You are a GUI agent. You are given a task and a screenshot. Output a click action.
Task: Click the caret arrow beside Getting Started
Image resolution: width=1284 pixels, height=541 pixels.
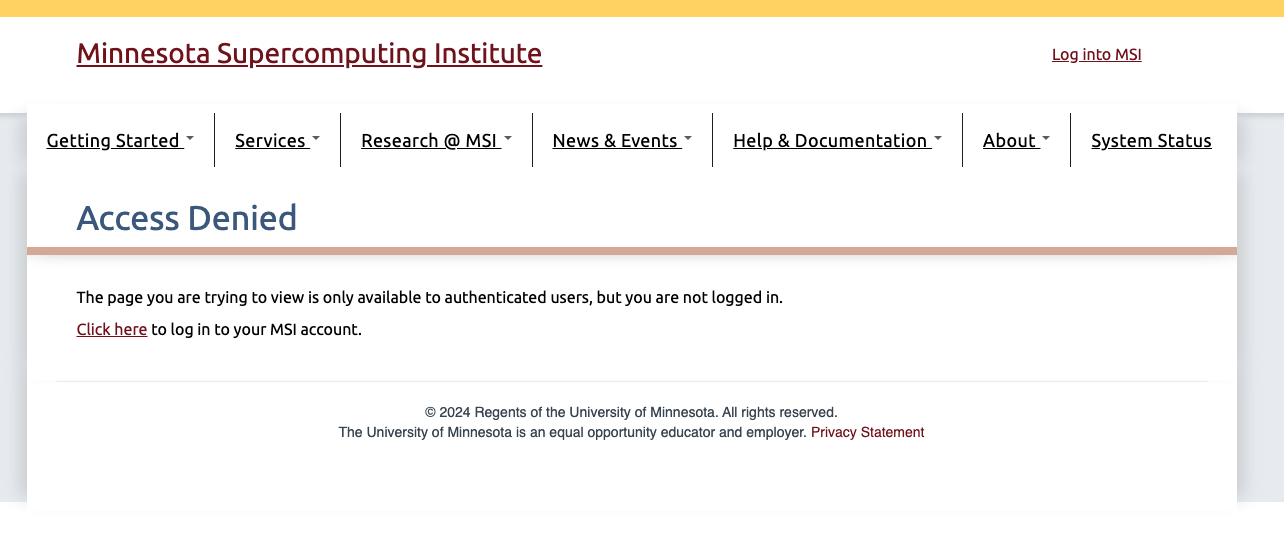point(190,139)
